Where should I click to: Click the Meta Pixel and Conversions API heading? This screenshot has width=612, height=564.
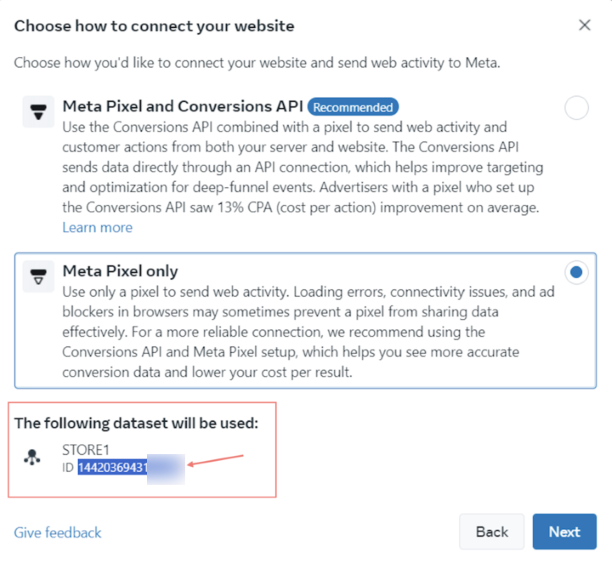[x=181, y=106]
